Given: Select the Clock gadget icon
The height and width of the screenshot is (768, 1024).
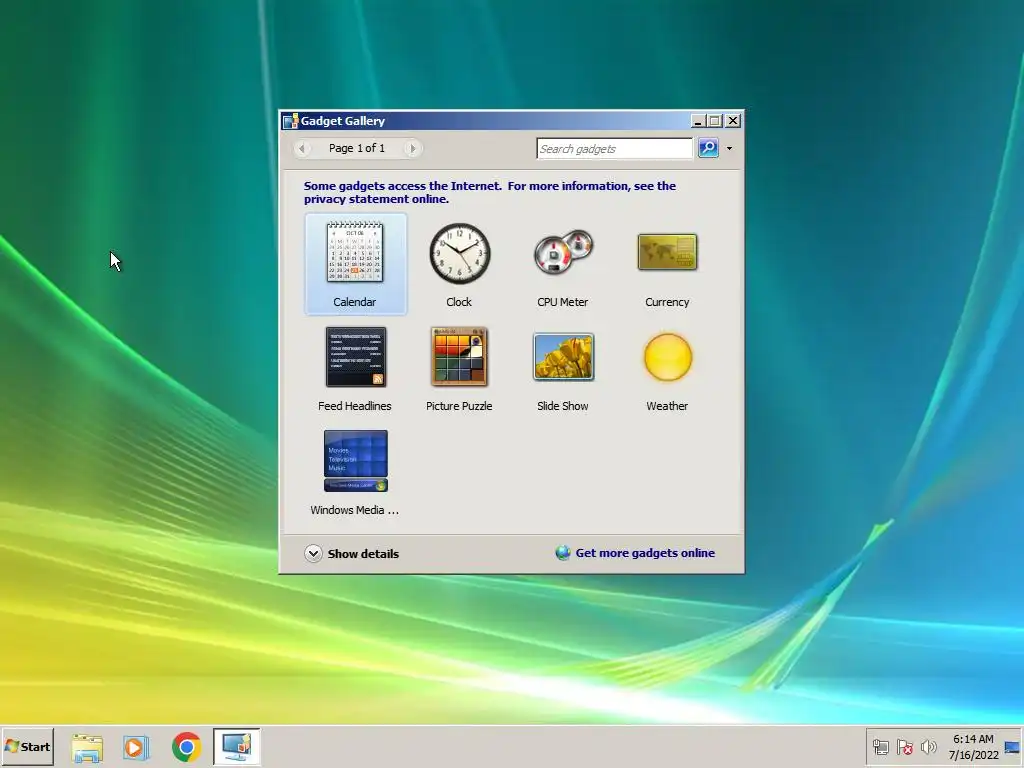Looking at the screenshot, I should [x=459, y=253].
